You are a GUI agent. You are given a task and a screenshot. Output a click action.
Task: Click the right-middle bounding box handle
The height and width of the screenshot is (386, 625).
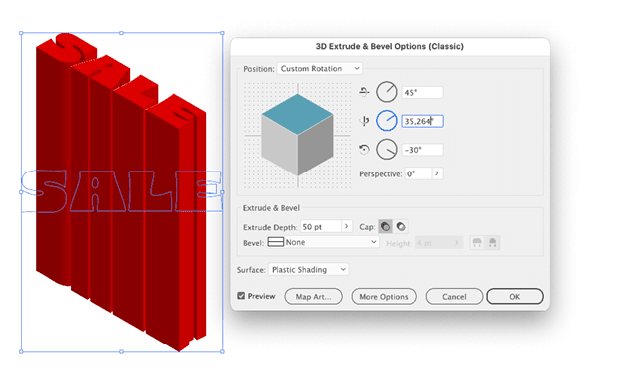click(x=222, y=192)
